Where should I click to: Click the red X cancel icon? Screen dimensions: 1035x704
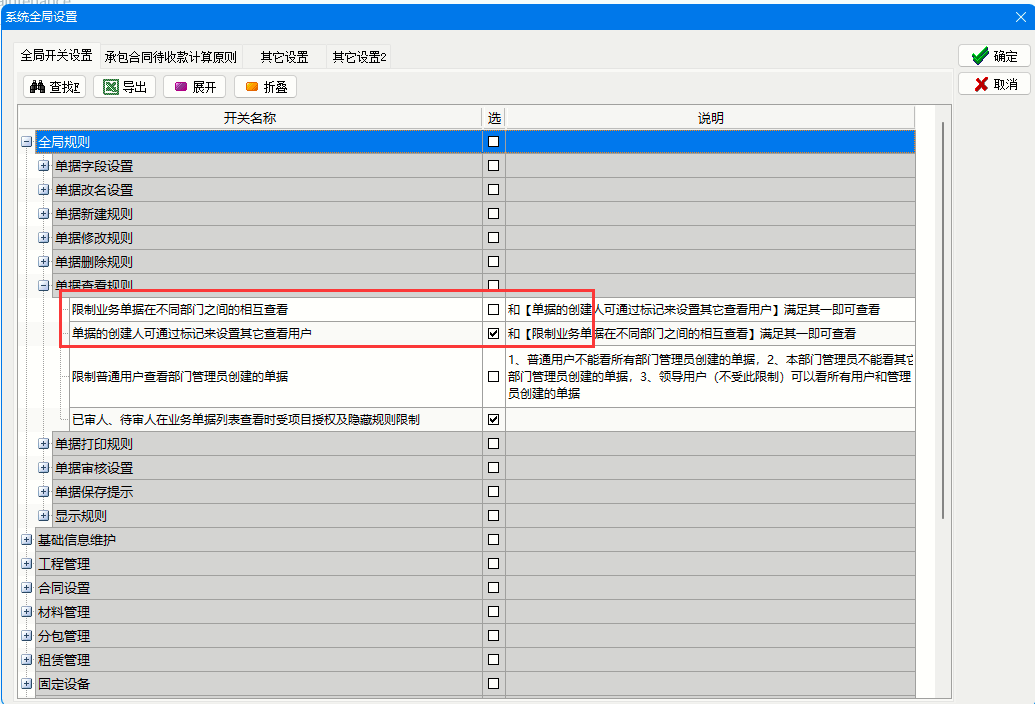(980, 84)
